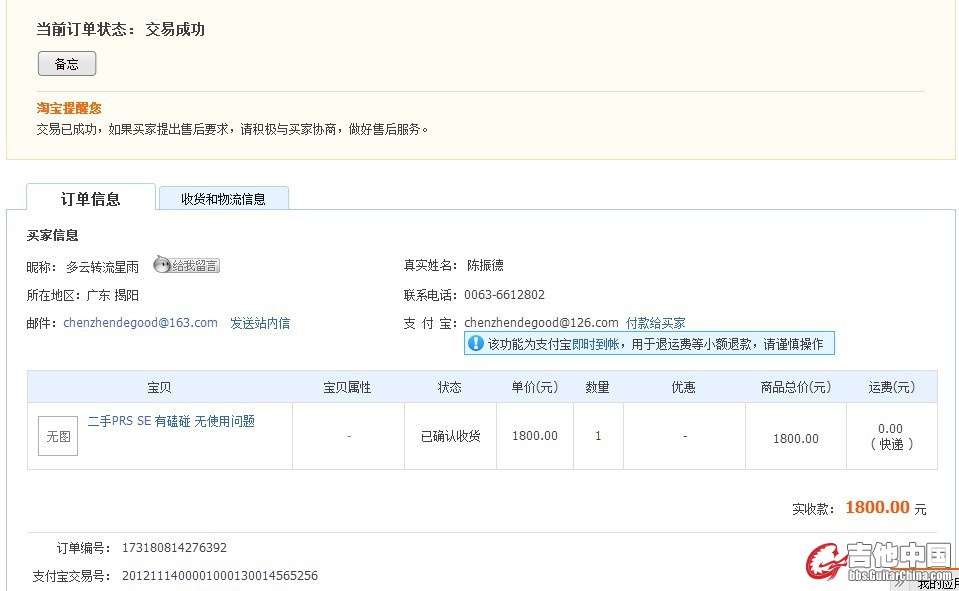Click the 淘宝提醒您 reminder heading
Screen dimensions: 959x591
coord(69,108)
